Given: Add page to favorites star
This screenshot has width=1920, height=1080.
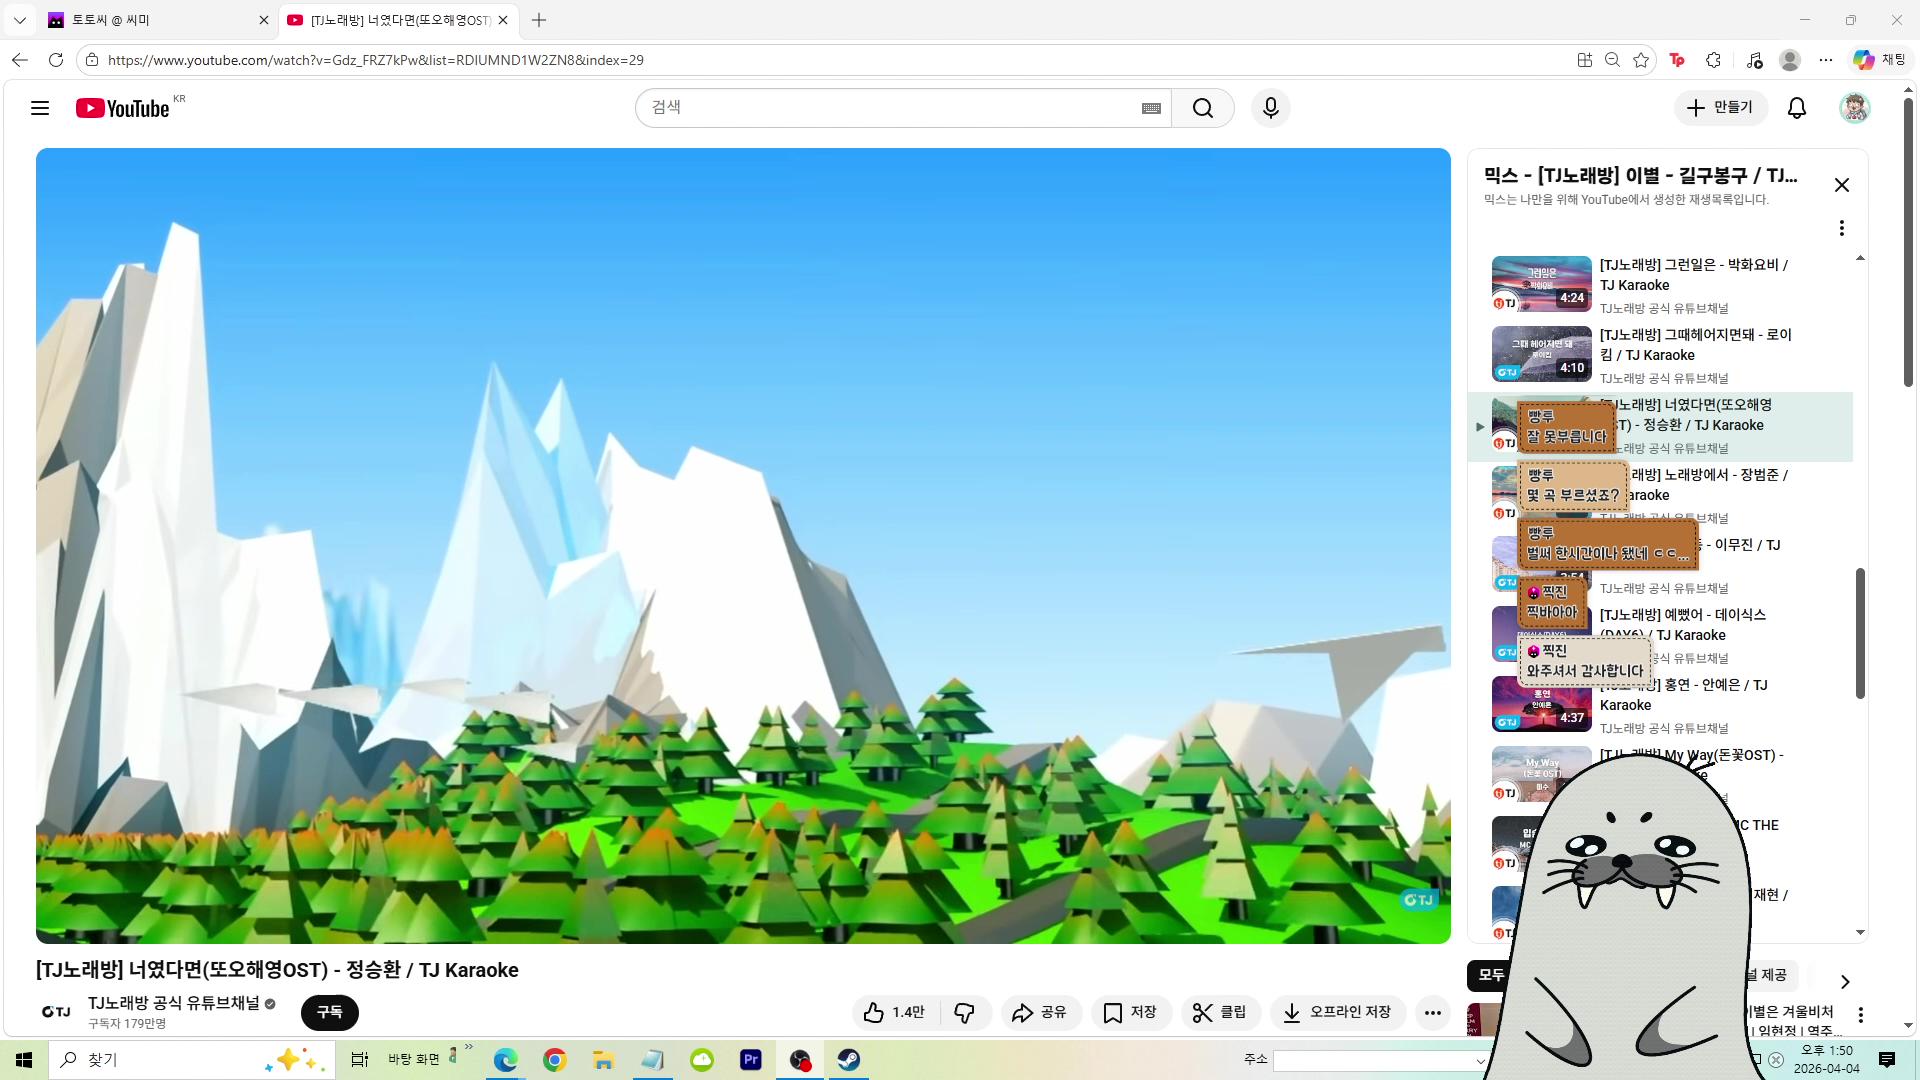Looking at the screenshot, I should point(1641,60).
